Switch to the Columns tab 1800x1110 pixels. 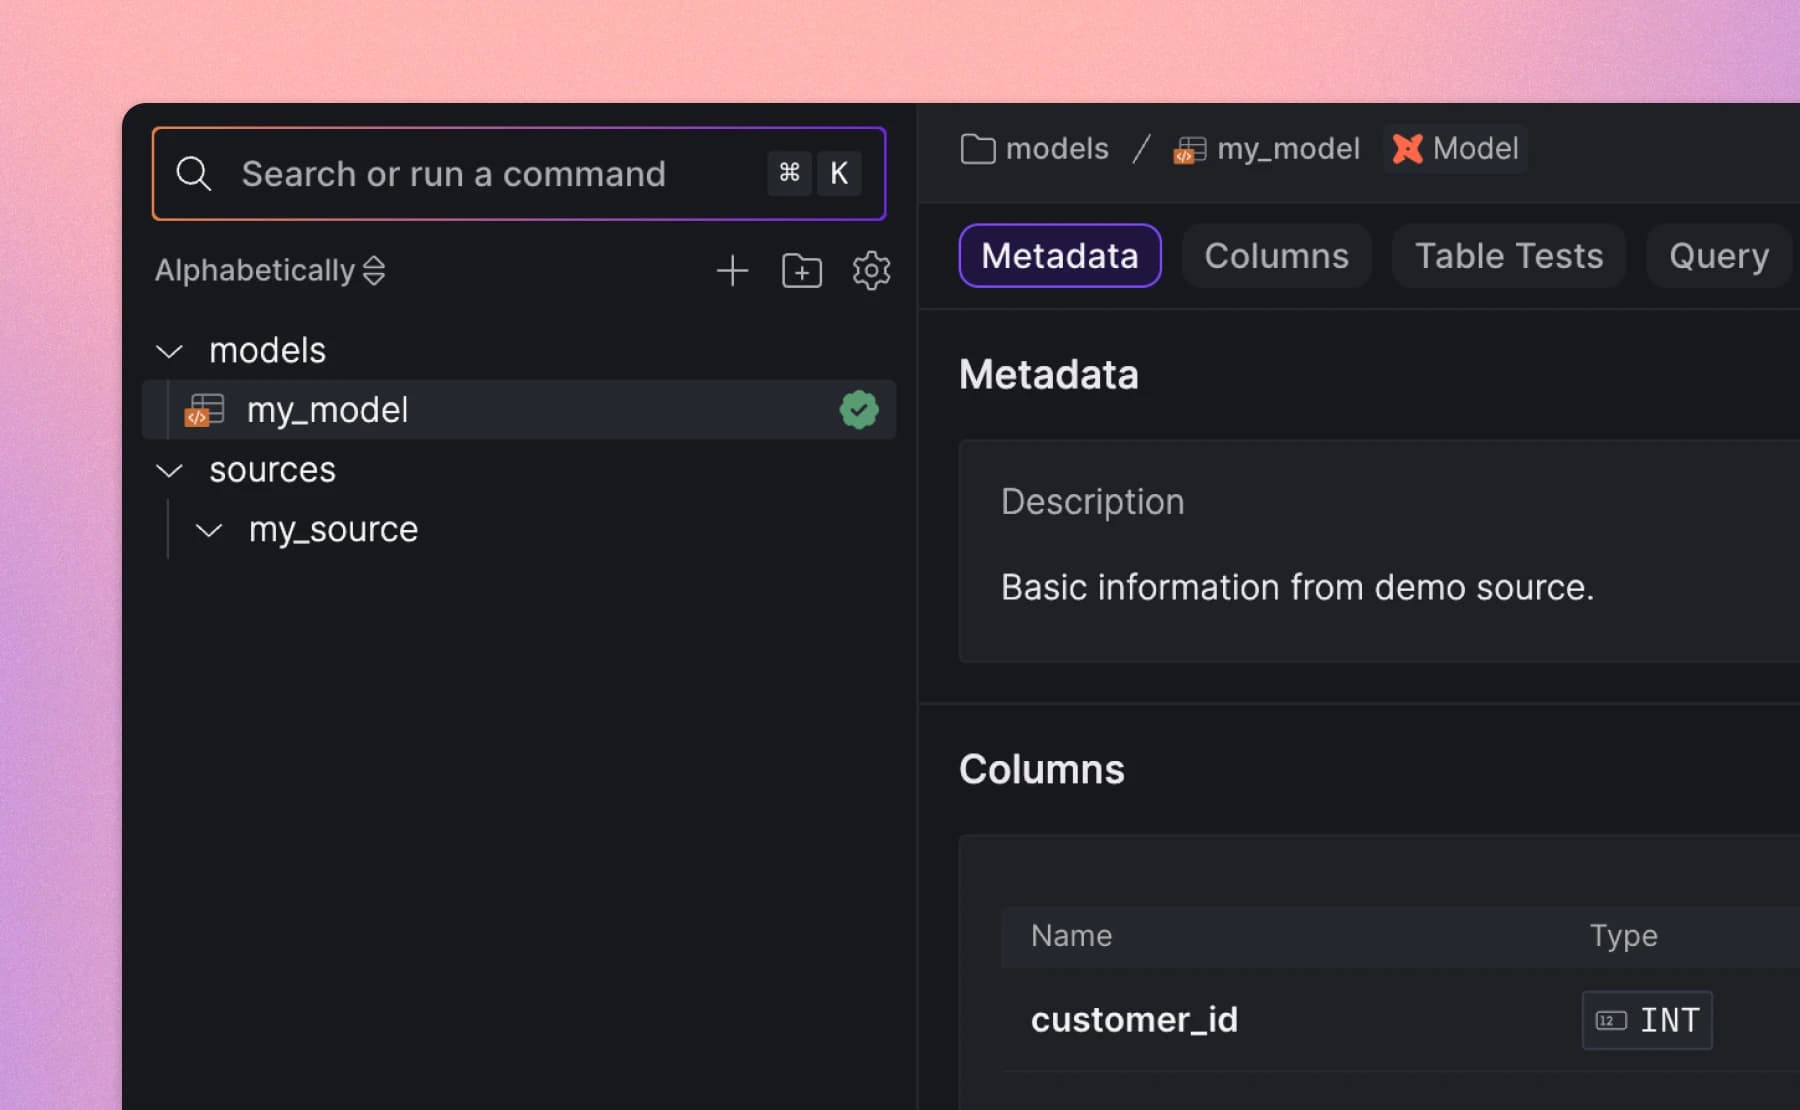(x=1276, y=256)
